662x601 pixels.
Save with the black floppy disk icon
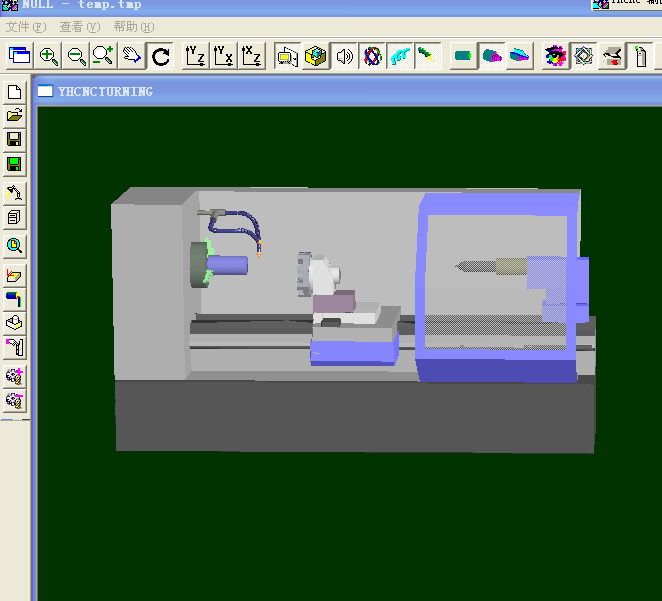click(14, 139)
